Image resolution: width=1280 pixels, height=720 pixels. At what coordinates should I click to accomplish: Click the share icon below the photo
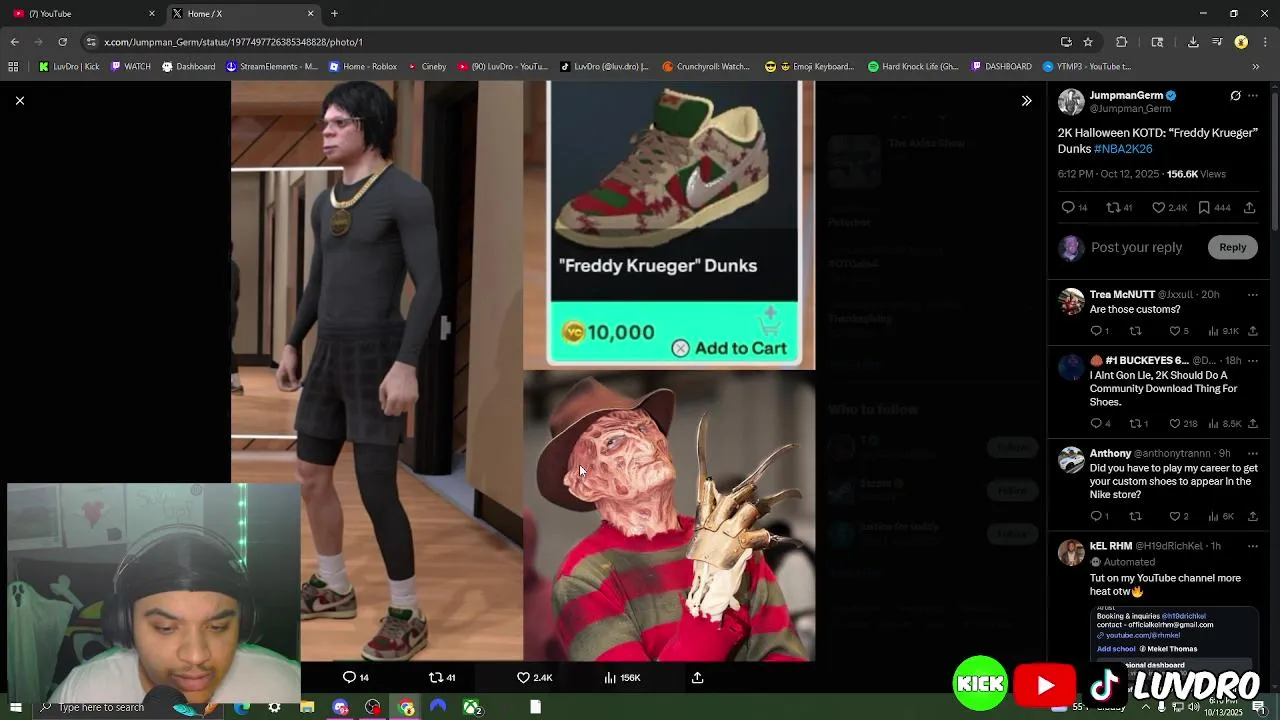(698, 677)
